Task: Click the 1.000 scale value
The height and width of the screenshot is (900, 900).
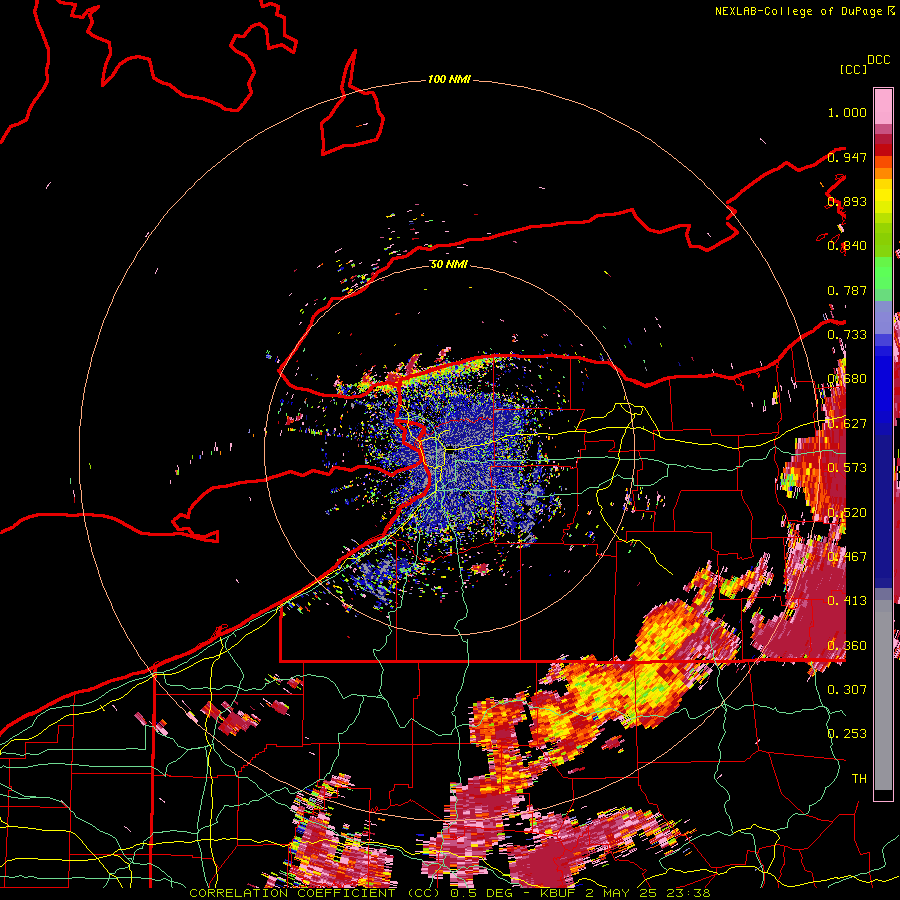Action: 847,112
